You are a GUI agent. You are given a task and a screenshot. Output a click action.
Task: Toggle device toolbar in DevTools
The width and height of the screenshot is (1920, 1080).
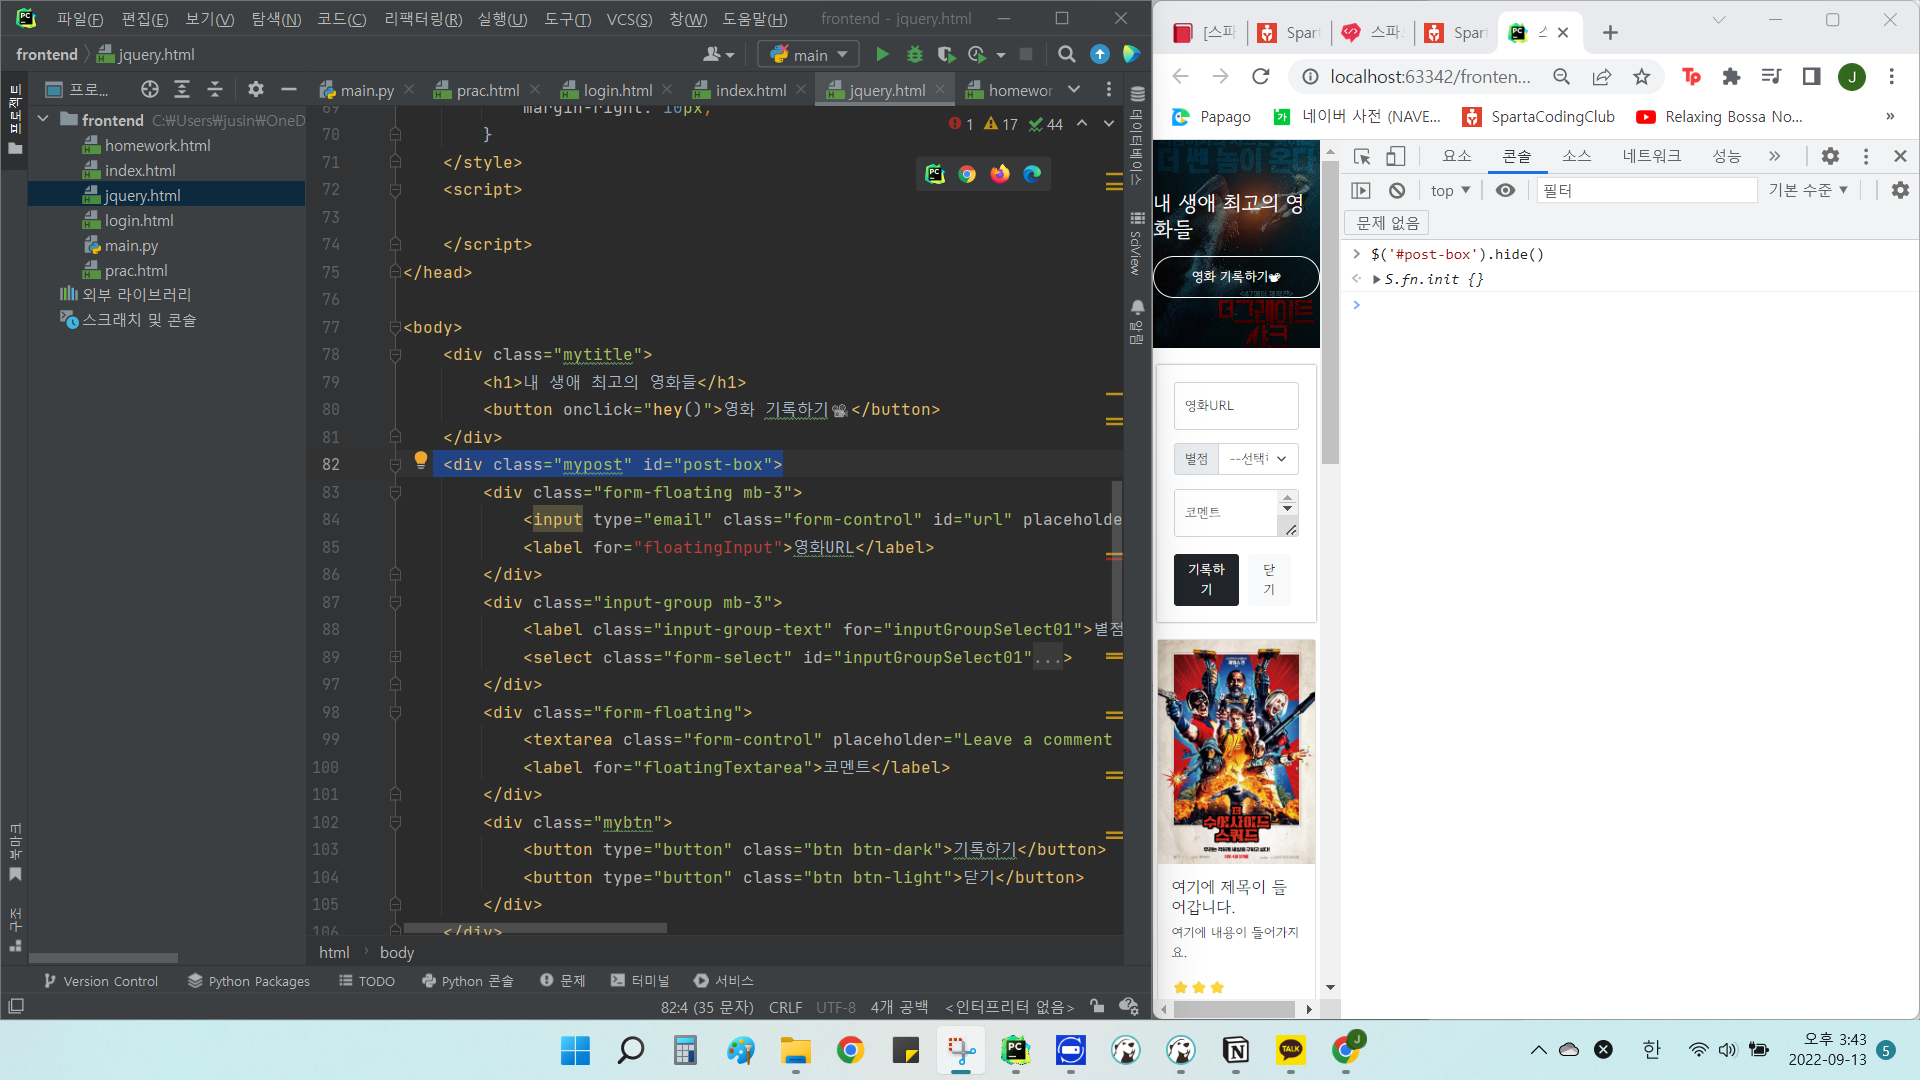[1396, 156]
